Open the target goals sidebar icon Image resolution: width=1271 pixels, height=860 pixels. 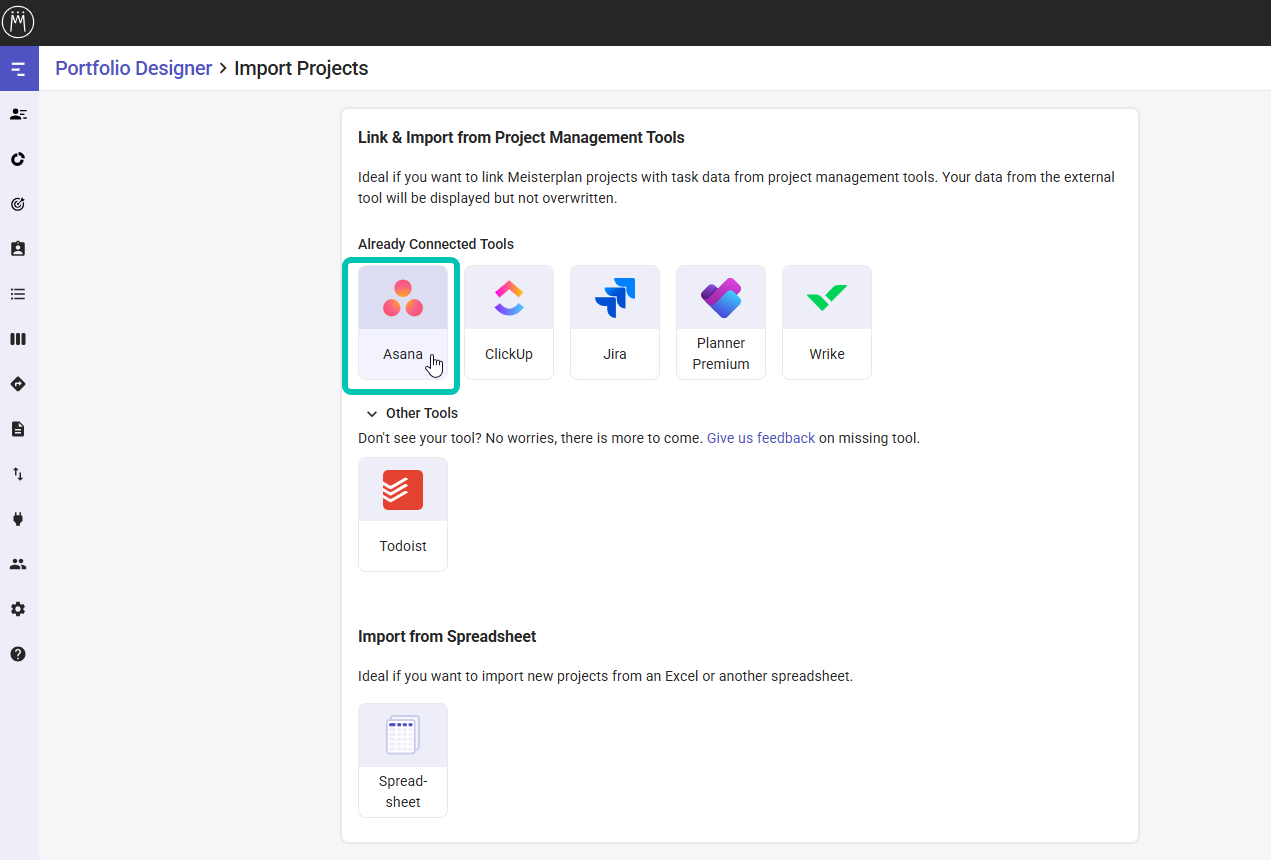[x=18, y=204]
